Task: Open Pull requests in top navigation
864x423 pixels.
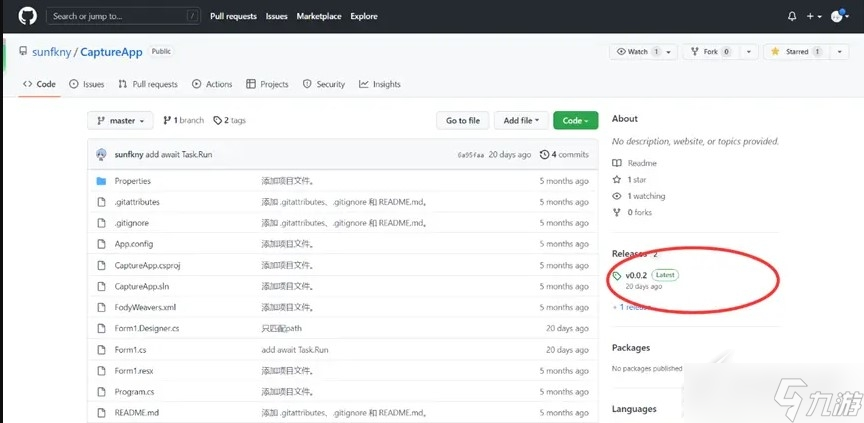Action: 232,16
